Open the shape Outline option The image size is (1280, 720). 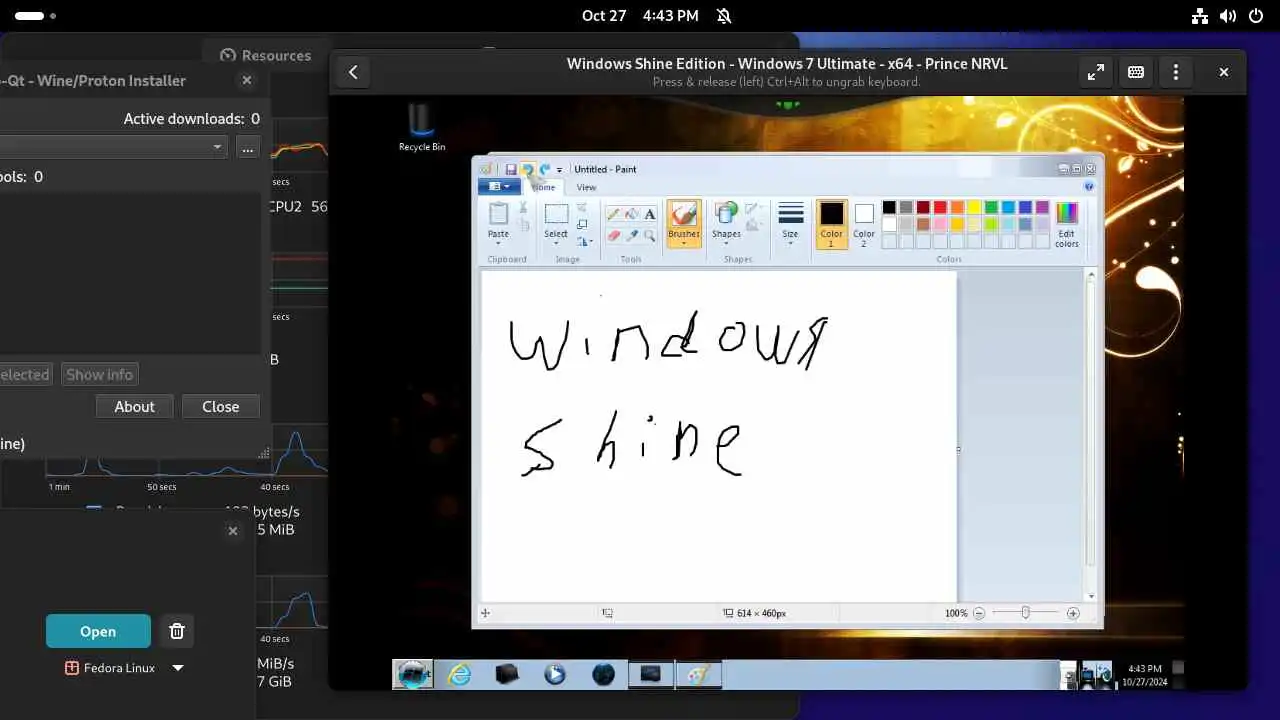[x=754, y=209]
